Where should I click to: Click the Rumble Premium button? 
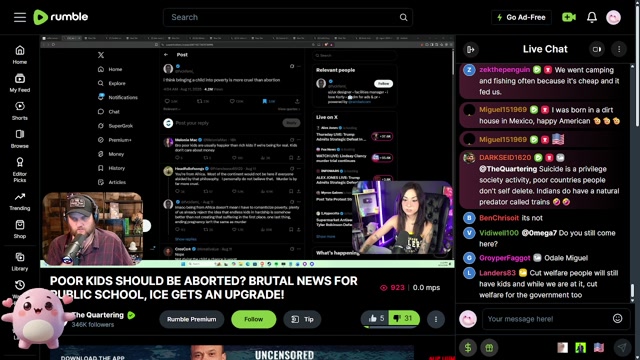[191, 319]
